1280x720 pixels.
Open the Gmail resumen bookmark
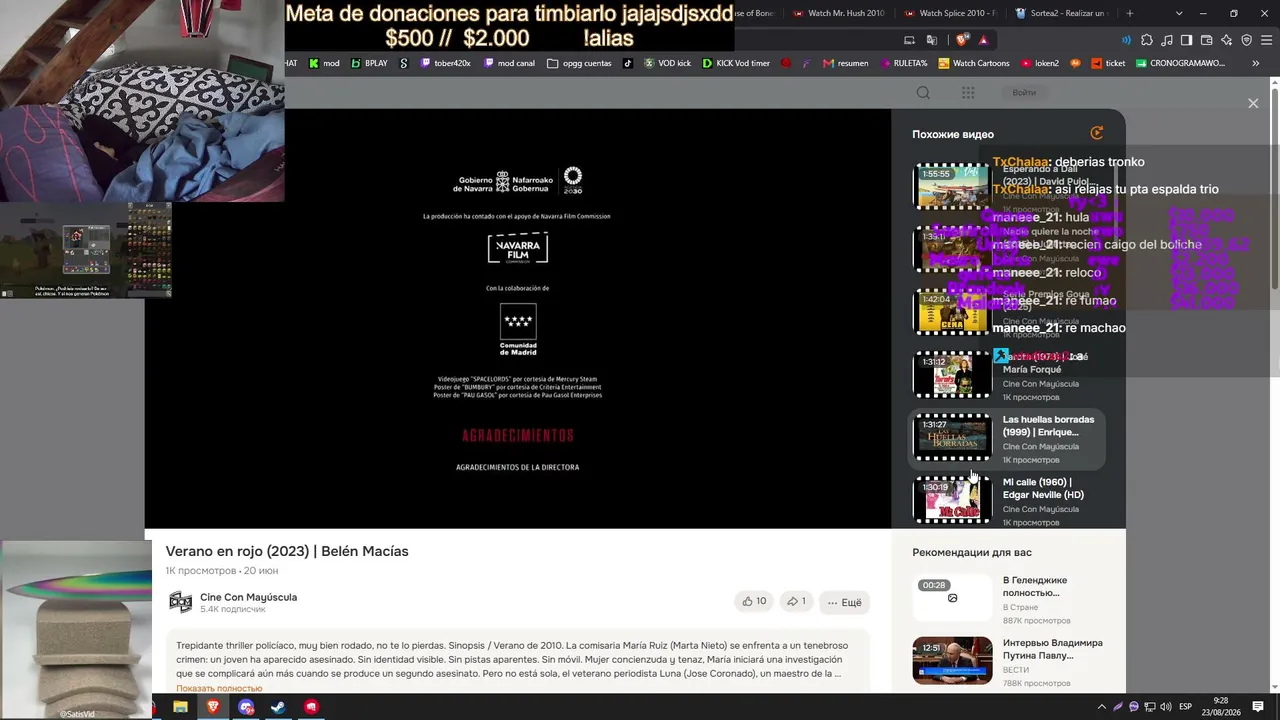pyautogui.click(x=845, y=63)
